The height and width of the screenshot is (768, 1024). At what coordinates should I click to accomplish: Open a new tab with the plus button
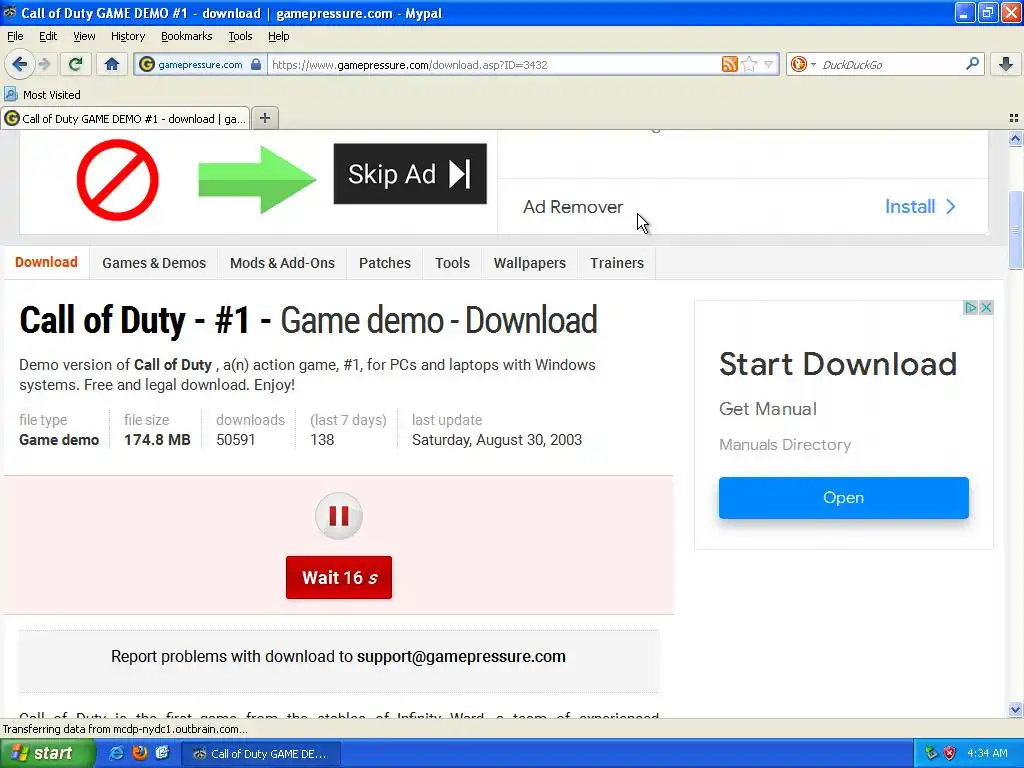[264, 118]
